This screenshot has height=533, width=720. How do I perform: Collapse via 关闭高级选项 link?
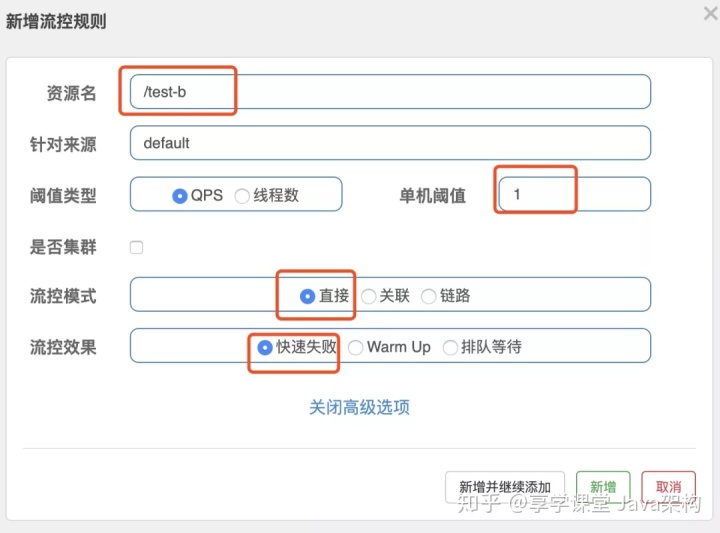click(x=360, y=407)
